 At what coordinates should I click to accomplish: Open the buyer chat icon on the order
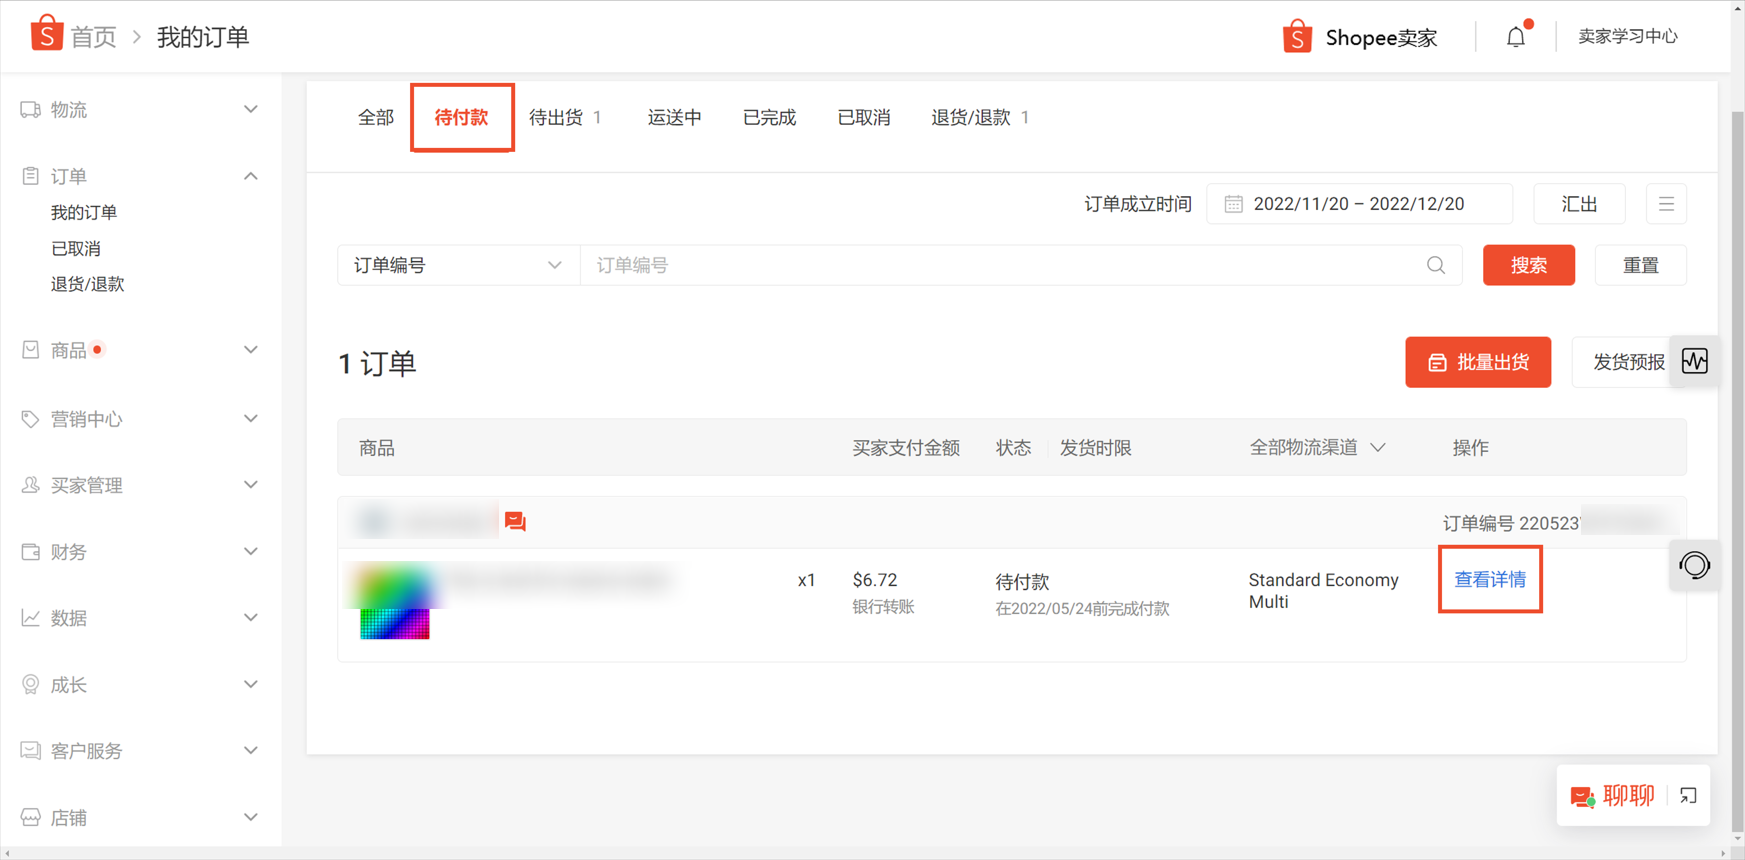[x=515, y=521]
